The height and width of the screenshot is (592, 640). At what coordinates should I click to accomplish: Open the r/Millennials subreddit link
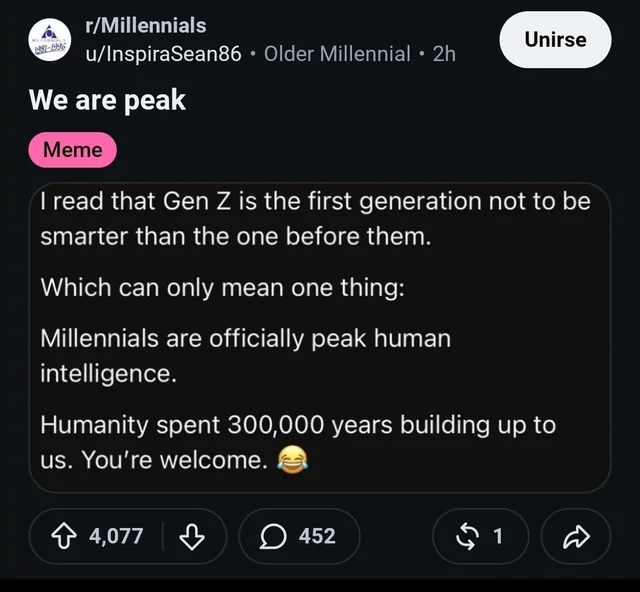click(146, 25)
